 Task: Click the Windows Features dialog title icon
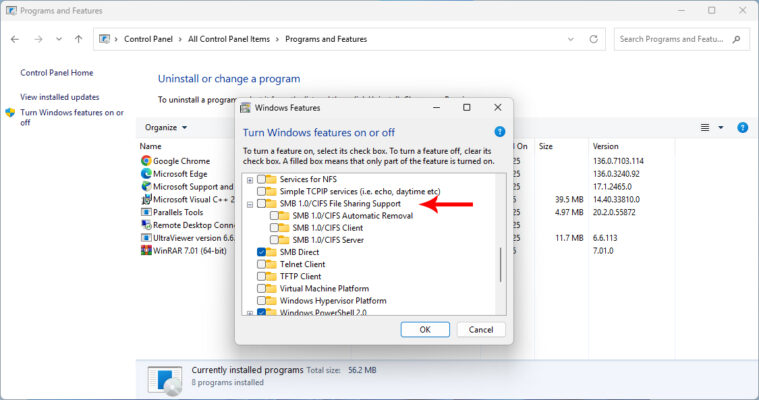pos(245,108)
